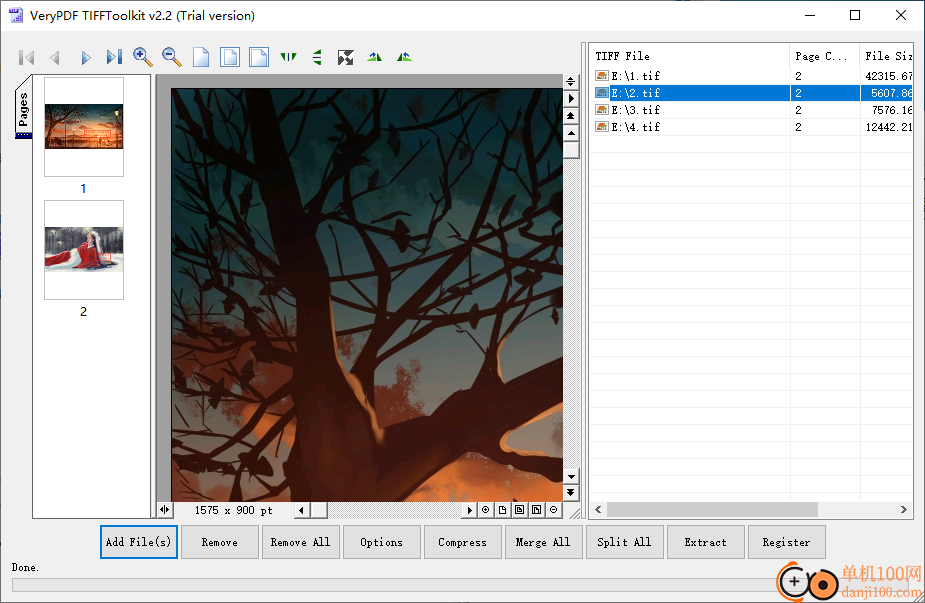Click the vertical split arrows button above scrollbar
Viewport: 925px width, 603px height.
pyautogui.click(x=570, y=81)
